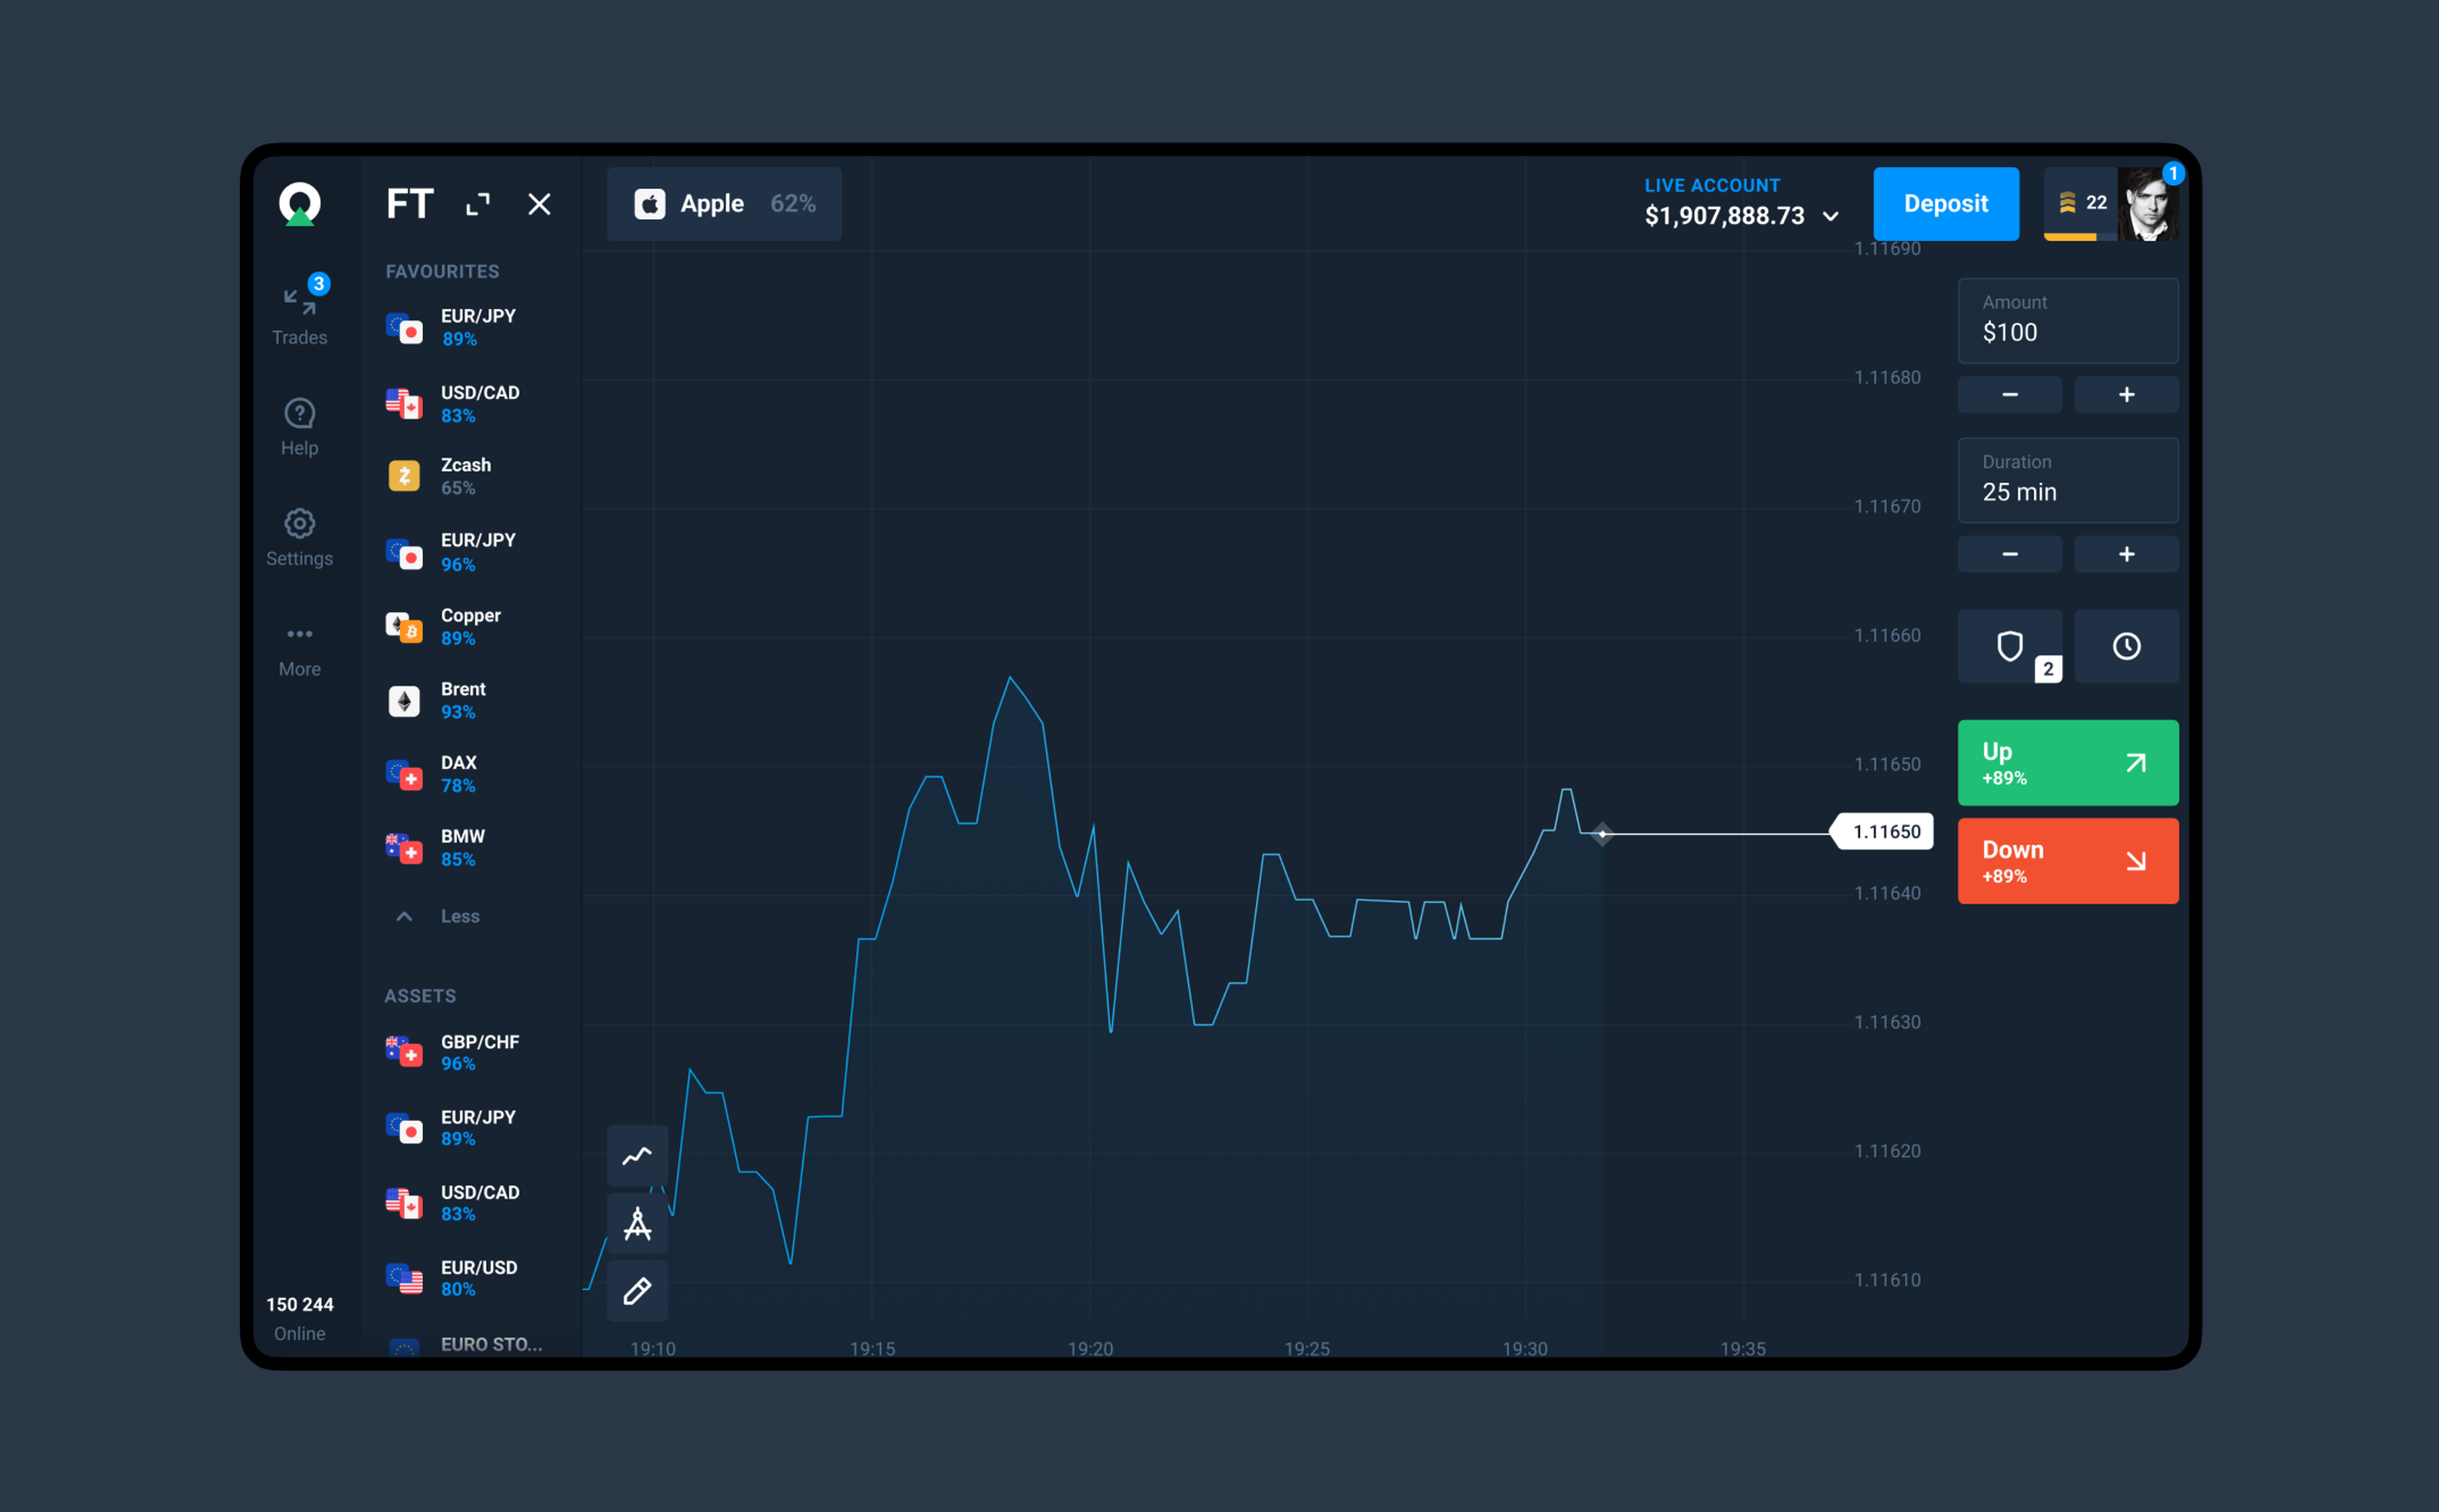Select DAX 78% asset

tap(432, 774)
